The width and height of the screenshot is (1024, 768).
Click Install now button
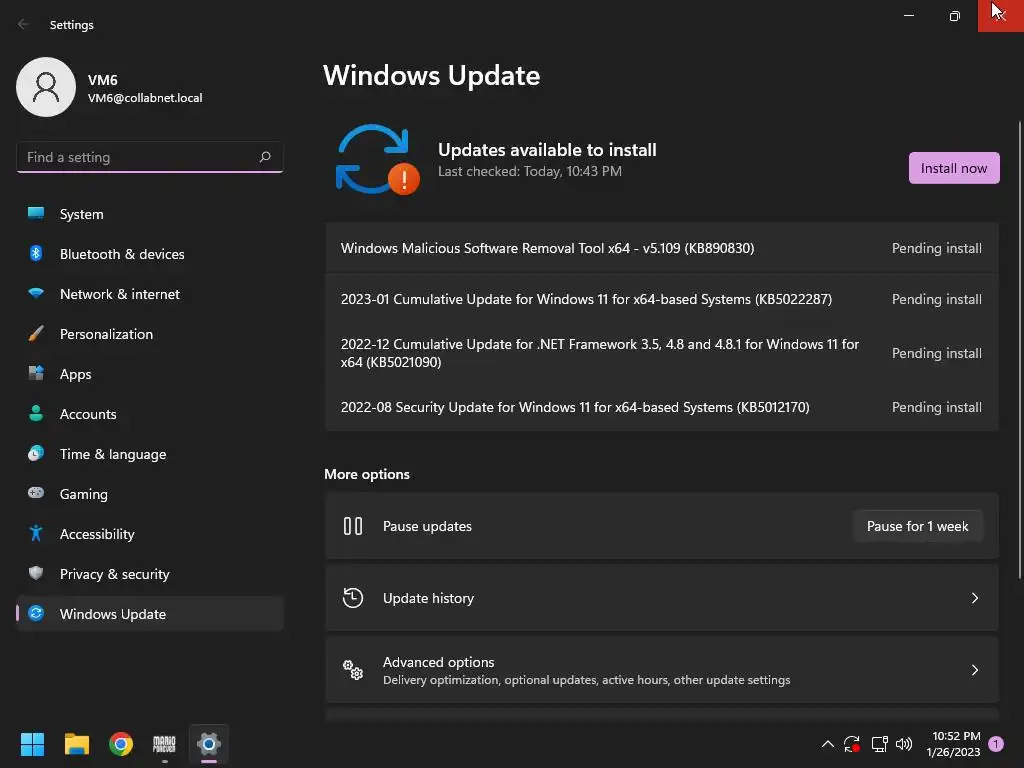click(953, 168)
